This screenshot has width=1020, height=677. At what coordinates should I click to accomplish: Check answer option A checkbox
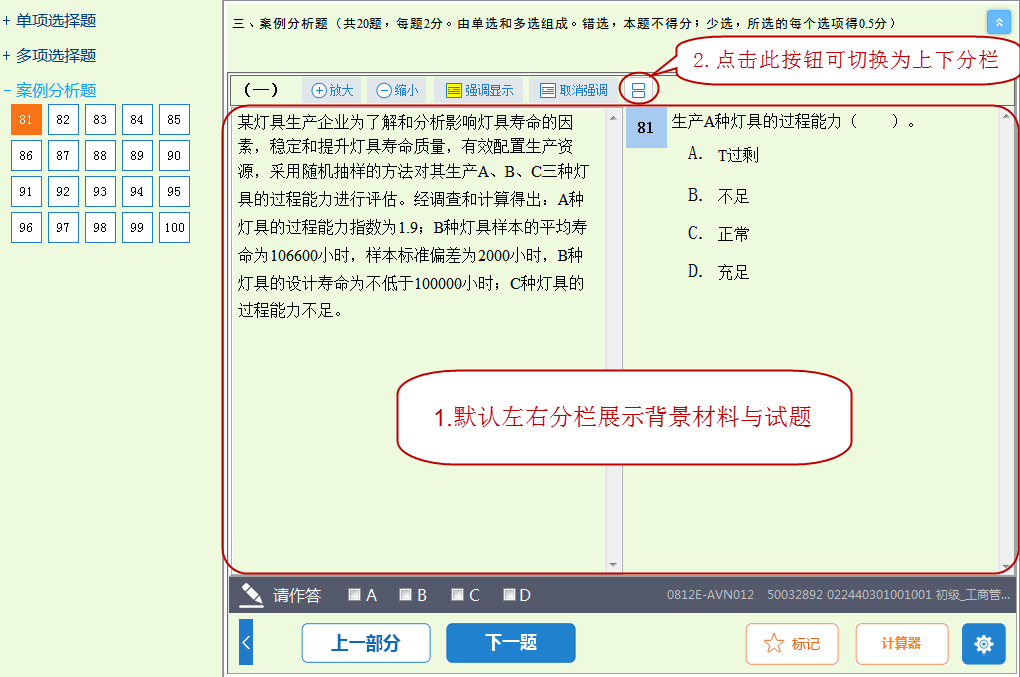click(353, 593)
